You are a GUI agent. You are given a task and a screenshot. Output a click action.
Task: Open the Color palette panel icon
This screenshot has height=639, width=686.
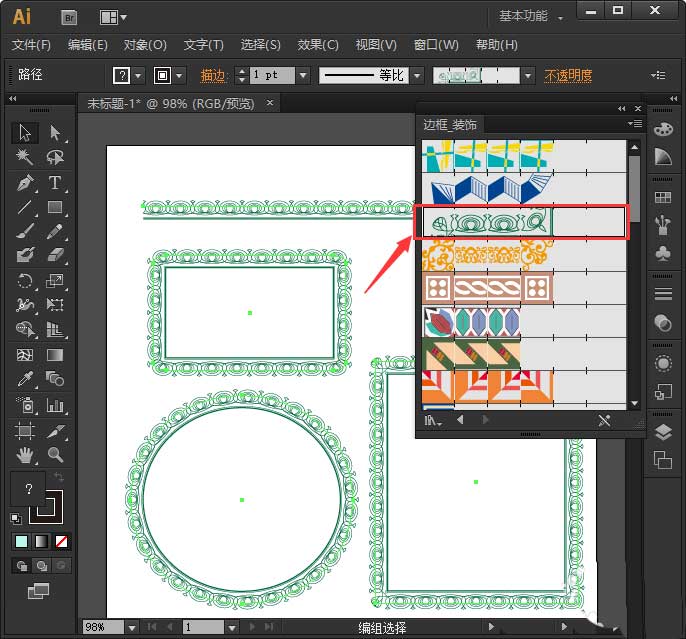point(663,129)
